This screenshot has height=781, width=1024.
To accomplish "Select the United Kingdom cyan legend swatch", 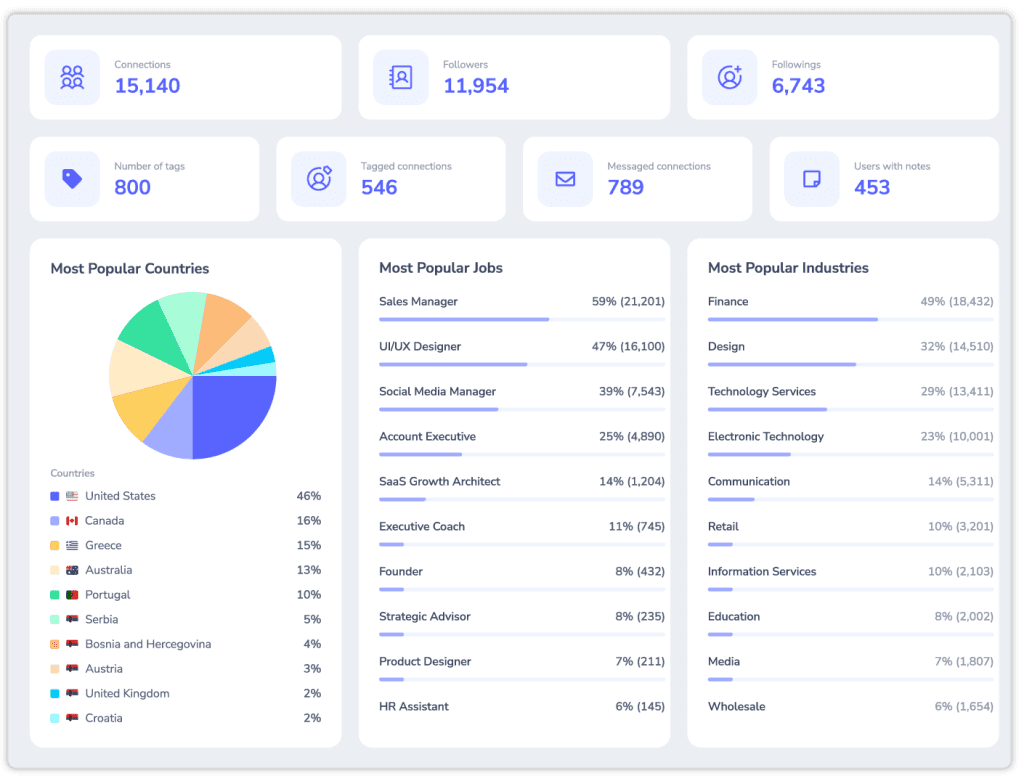I will pos(55,693).
